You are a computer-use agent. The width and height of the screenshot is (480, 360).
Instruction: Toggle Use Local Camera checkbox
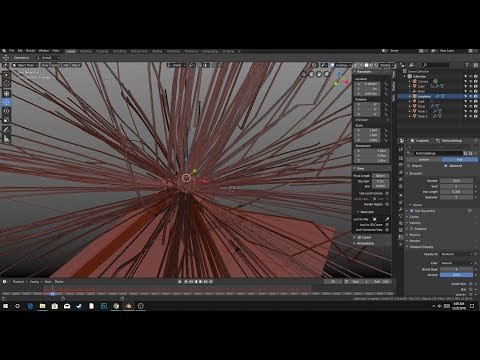387,193
